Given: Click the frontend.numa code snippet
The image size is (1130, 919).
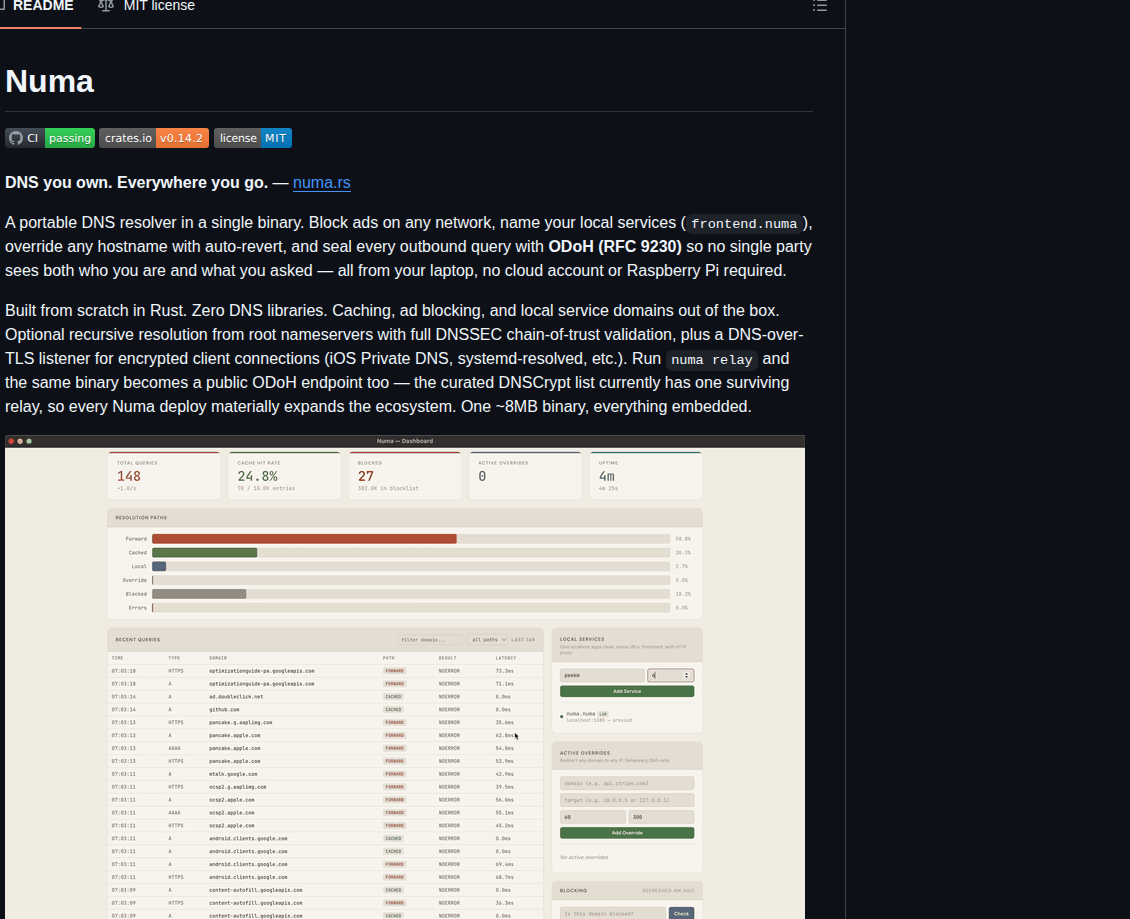Looking at the screenshot, I should (x=744, y=223).
